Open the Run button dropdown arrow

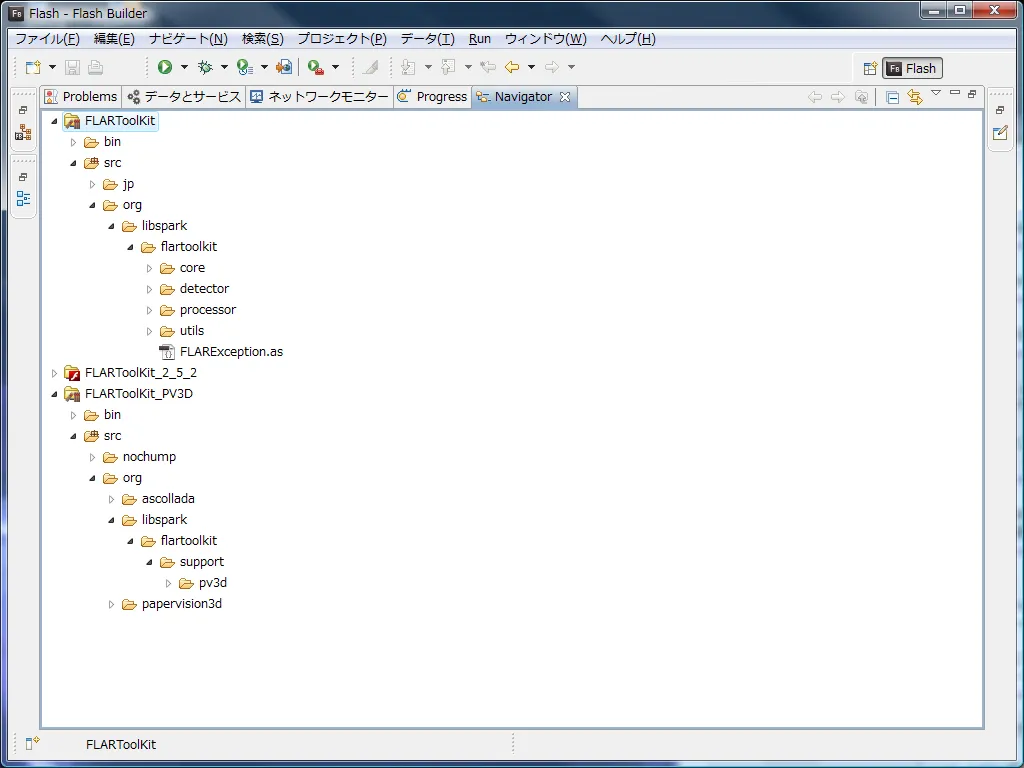click(x=184, y=67)
